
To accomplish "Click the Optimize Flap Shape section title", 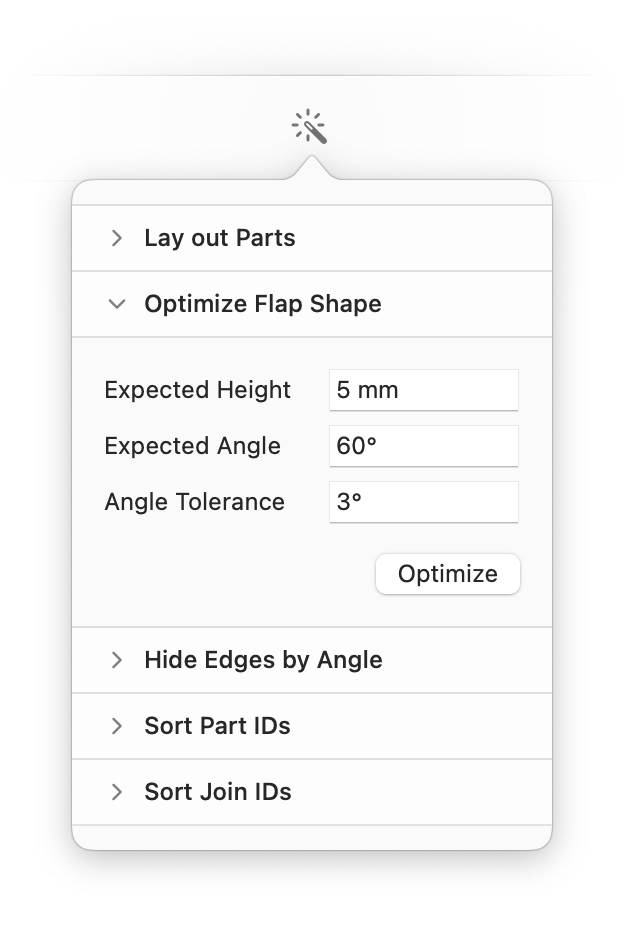I will tap(263, 304).
